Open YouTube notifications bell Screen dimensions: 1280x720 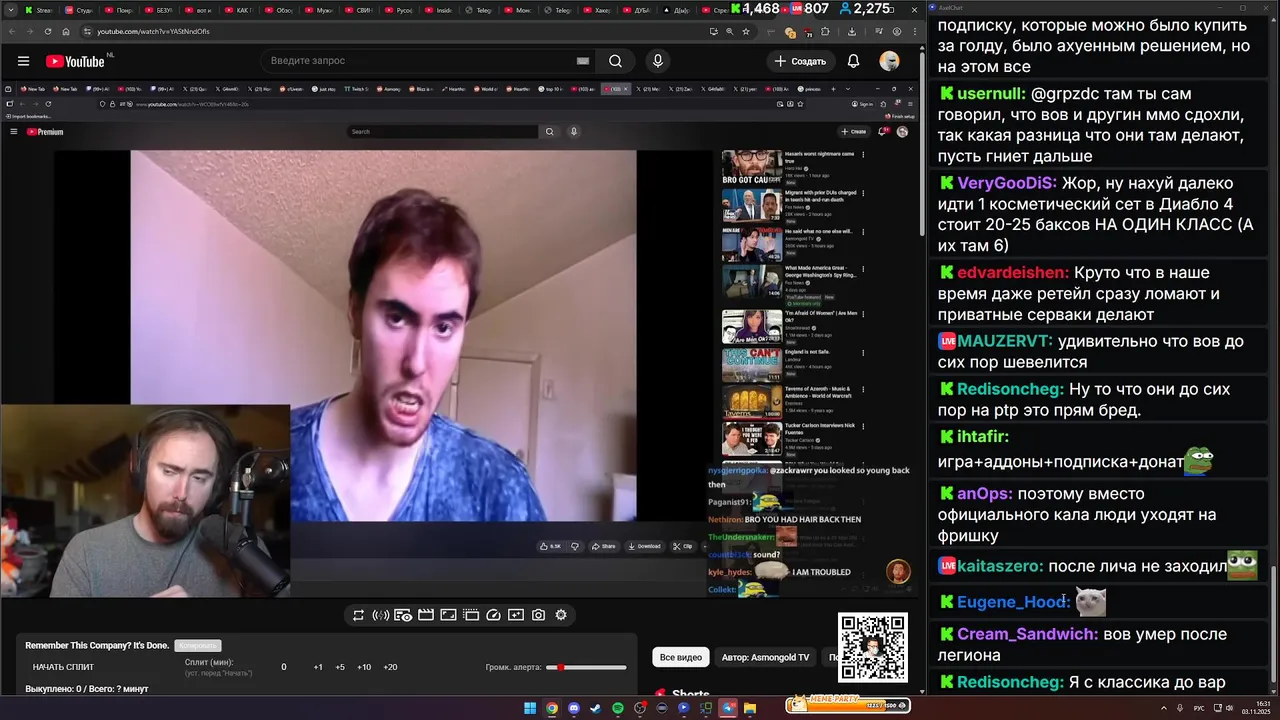coord(853,61)
